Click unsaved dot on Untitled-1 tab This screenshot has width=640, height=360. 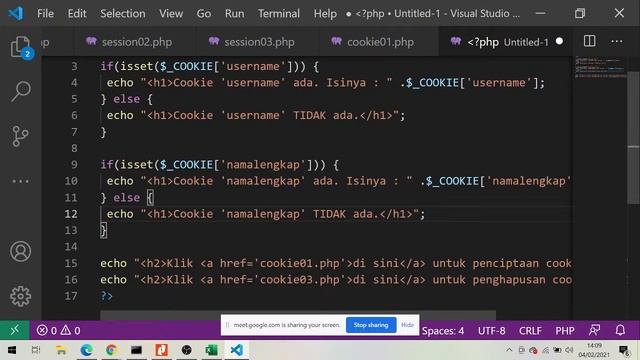(559, 41)
